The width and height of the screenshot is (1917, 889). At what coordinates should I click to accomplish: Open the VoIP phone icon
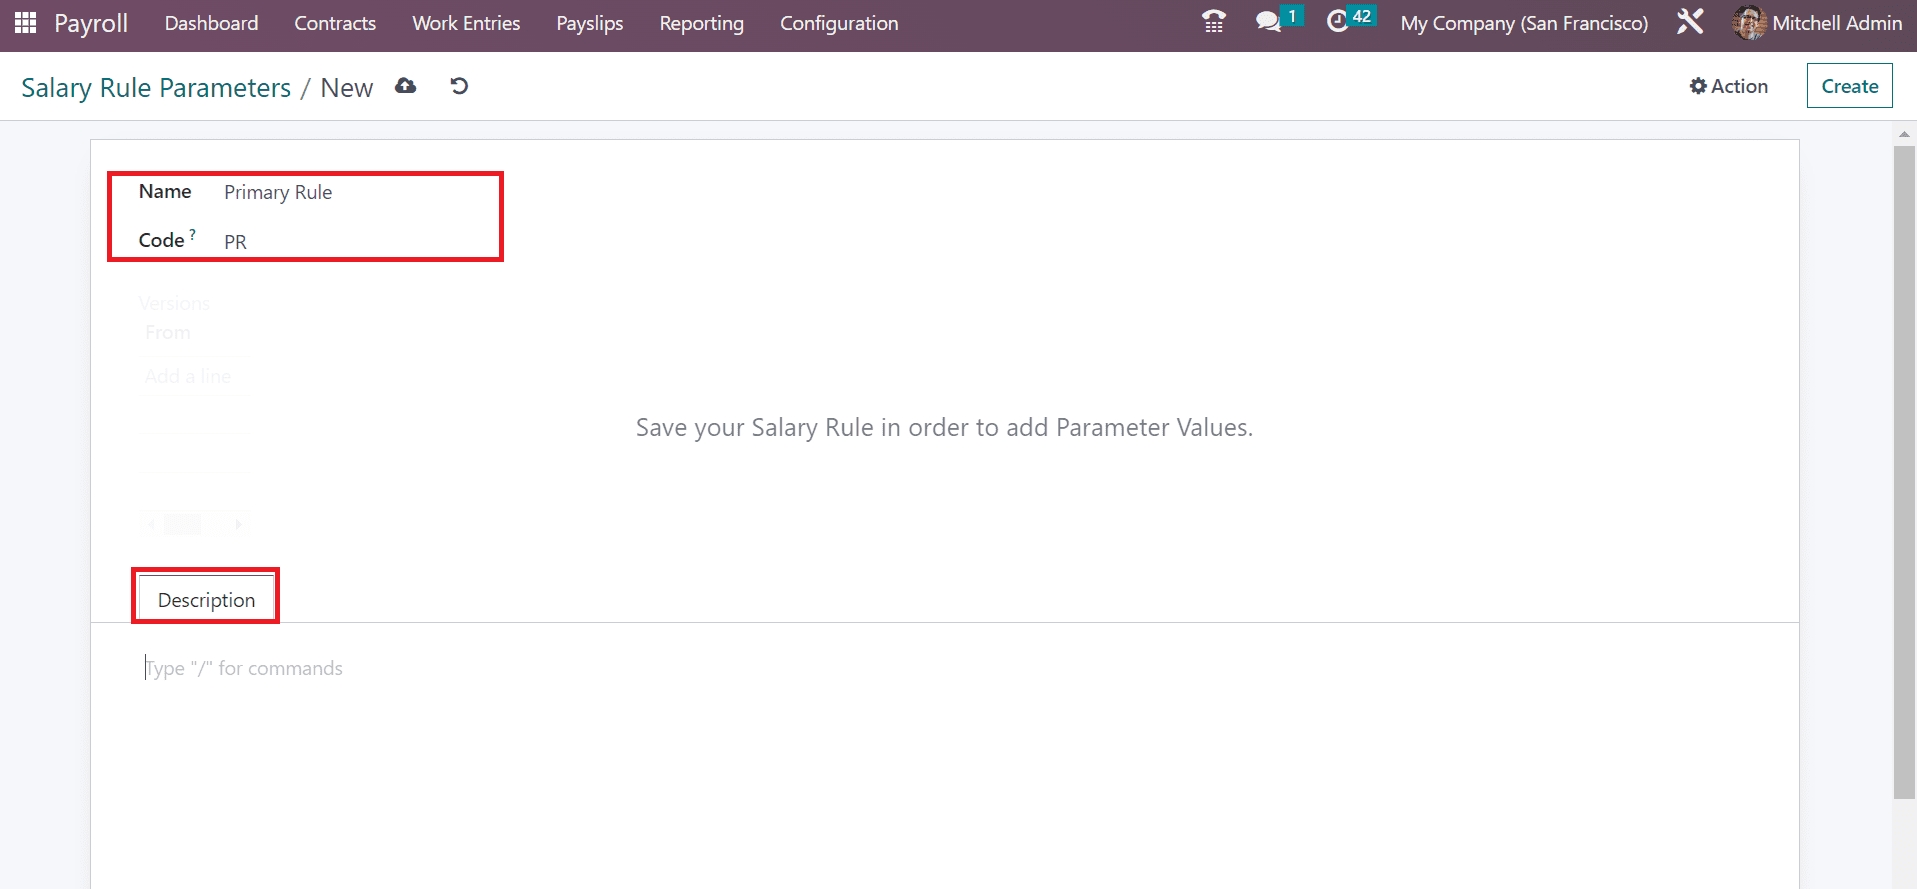click(1213, 22)
